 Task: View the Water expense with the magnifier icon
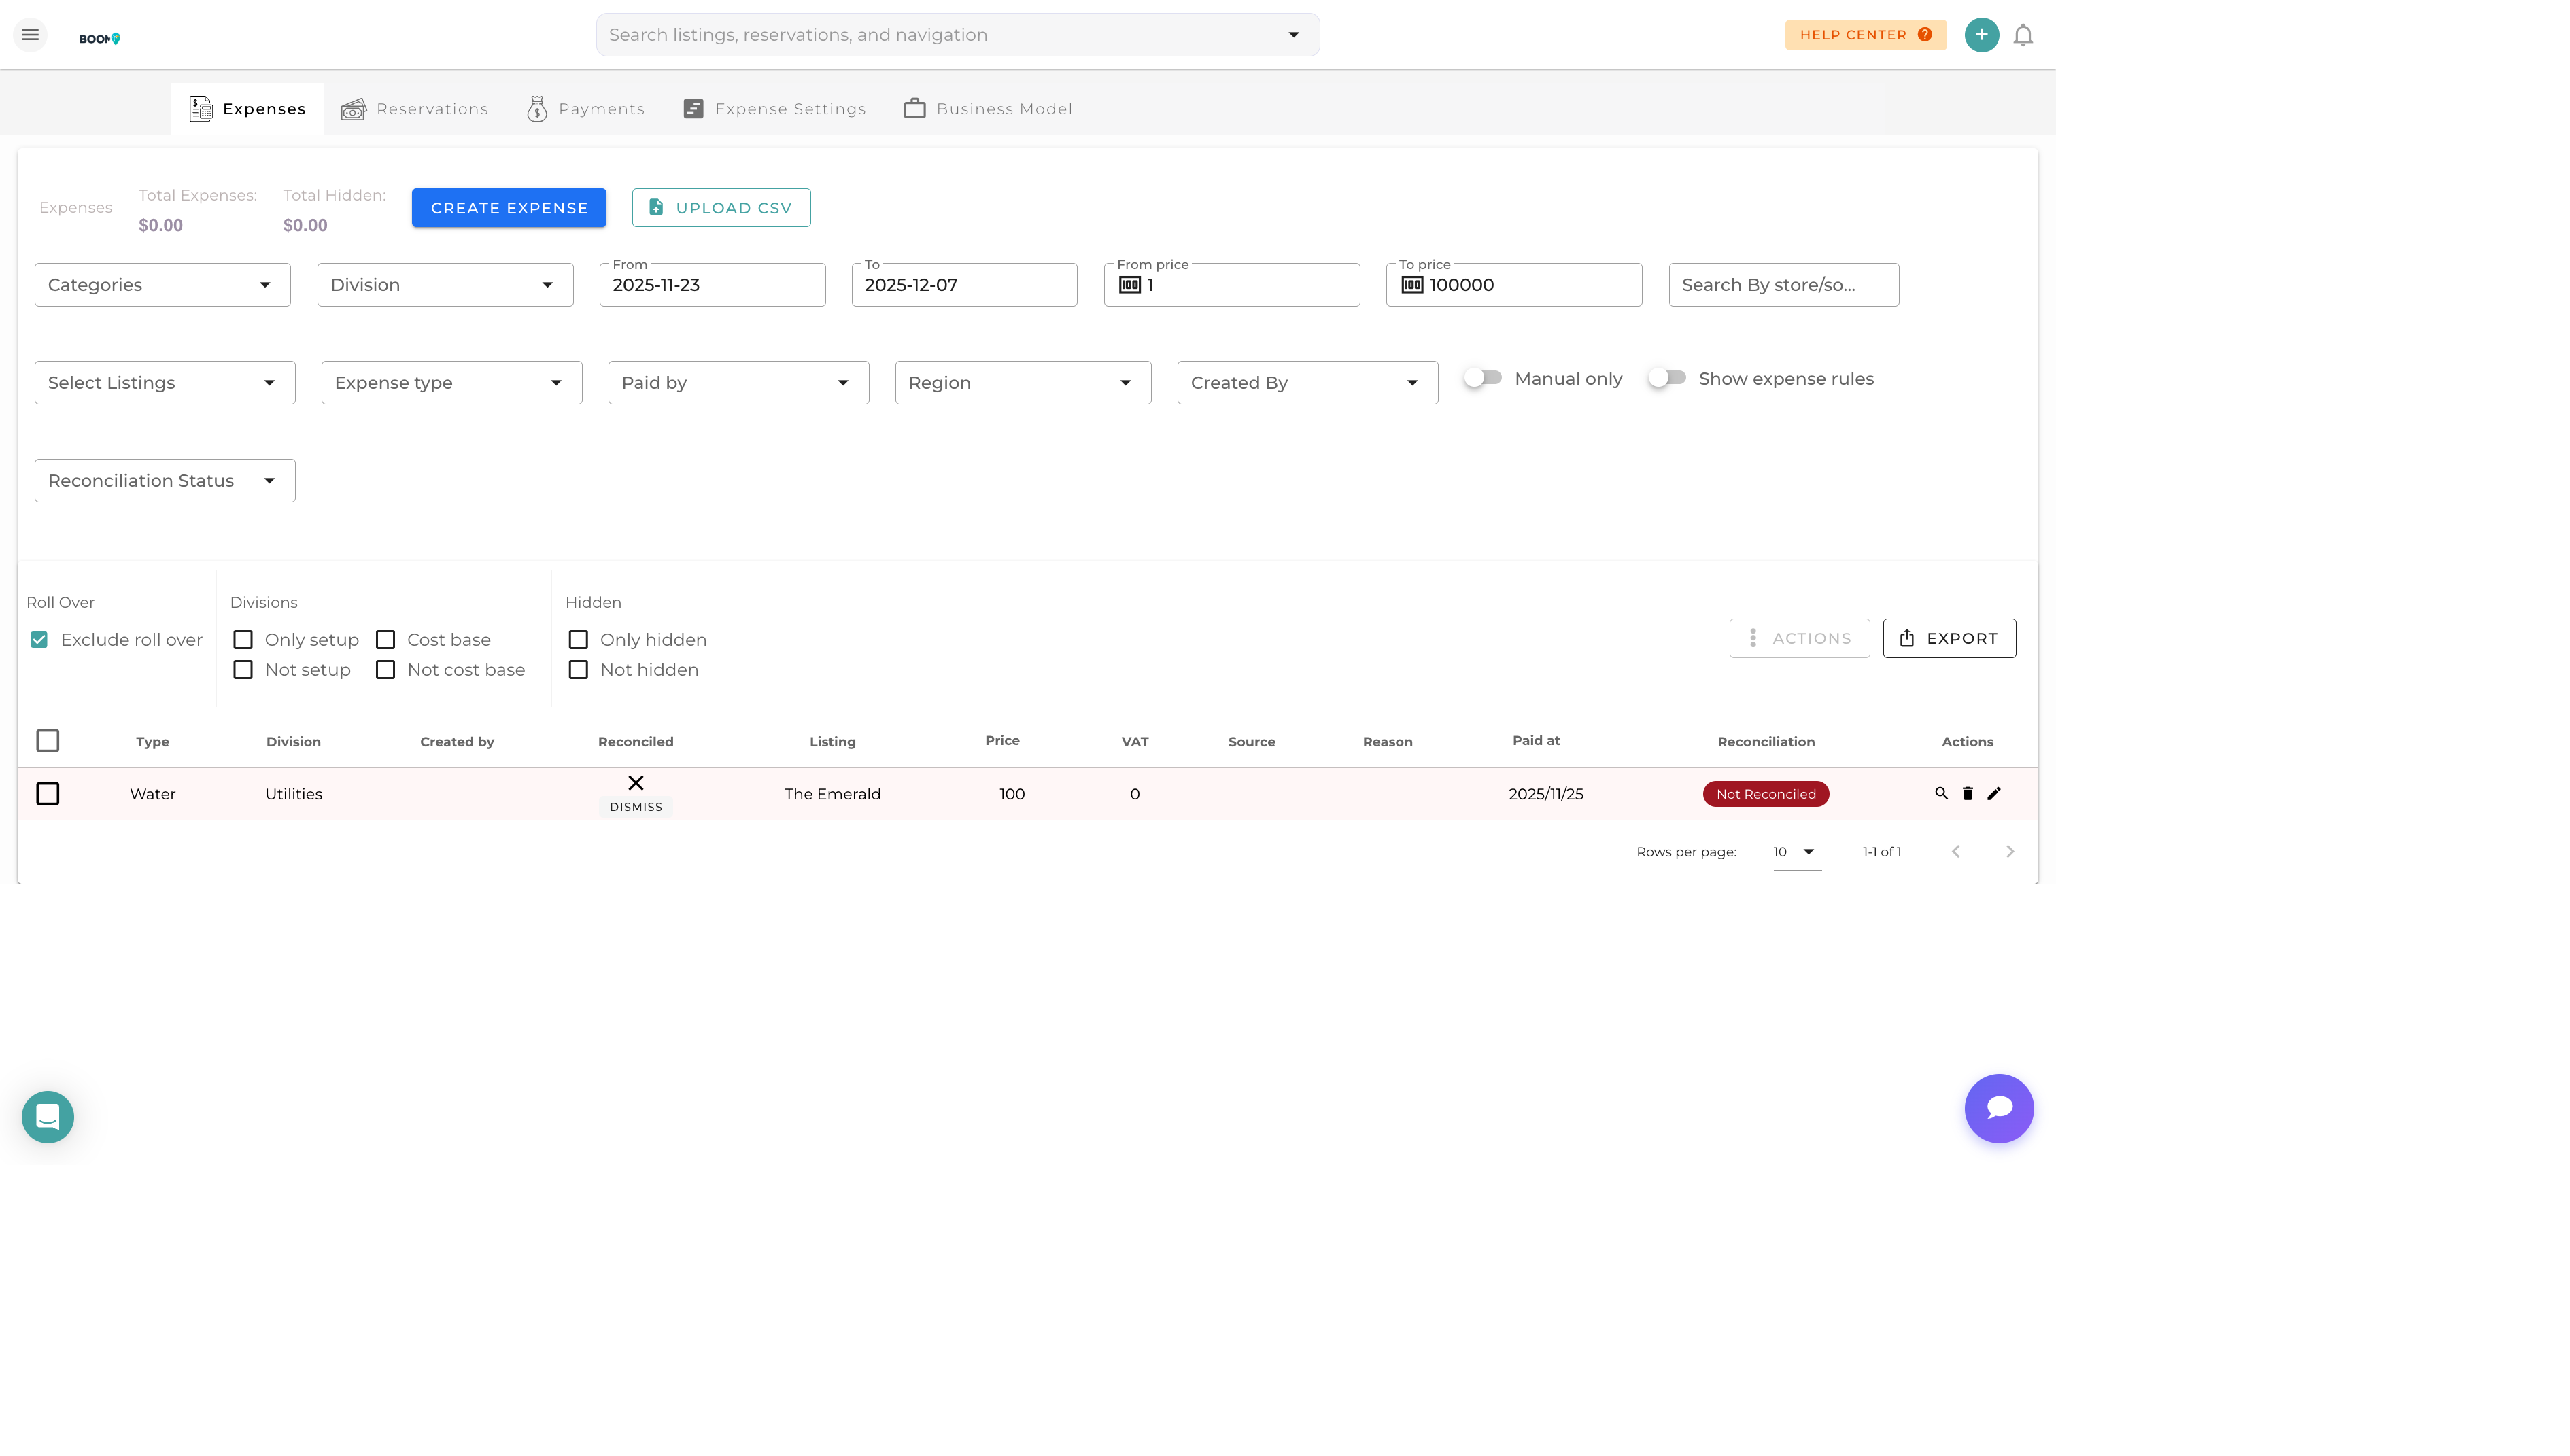click(x=1941, y=793)
